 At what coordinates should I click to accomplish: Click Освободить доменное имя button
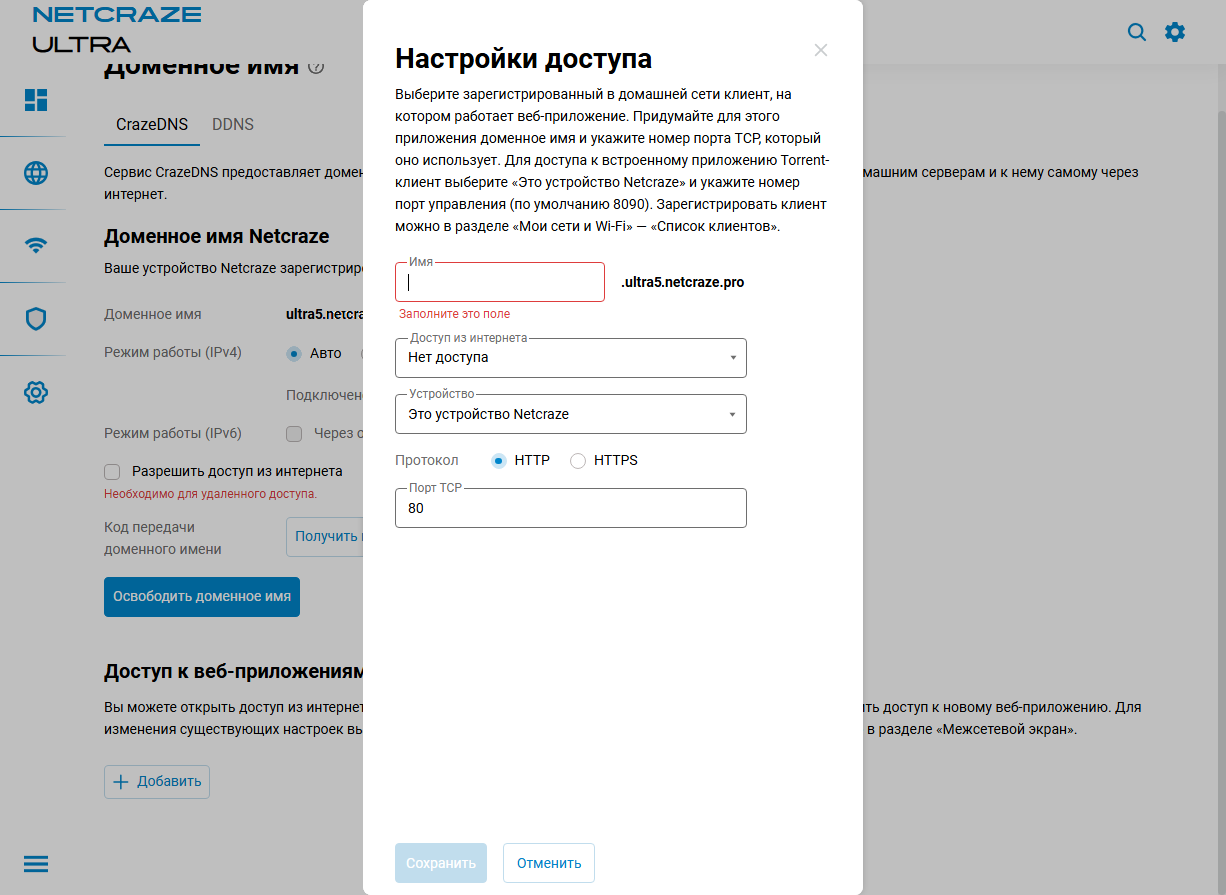202,597
